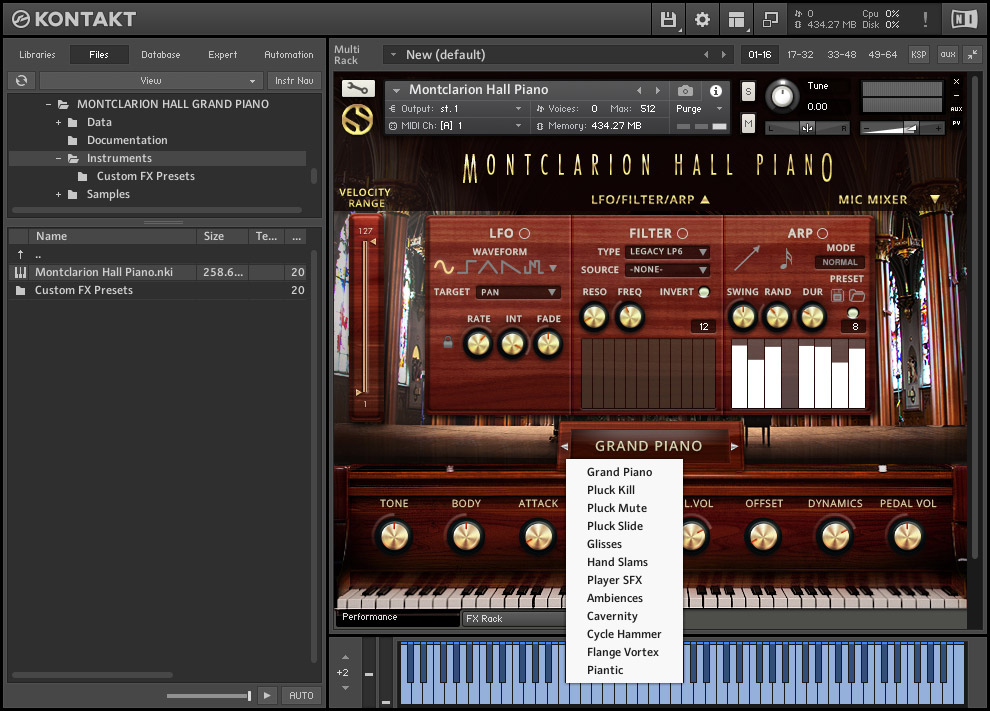990x711 pixels.
Task: Click the save disk icon in header
Action: pyautogui.click(x=668, y=19)
